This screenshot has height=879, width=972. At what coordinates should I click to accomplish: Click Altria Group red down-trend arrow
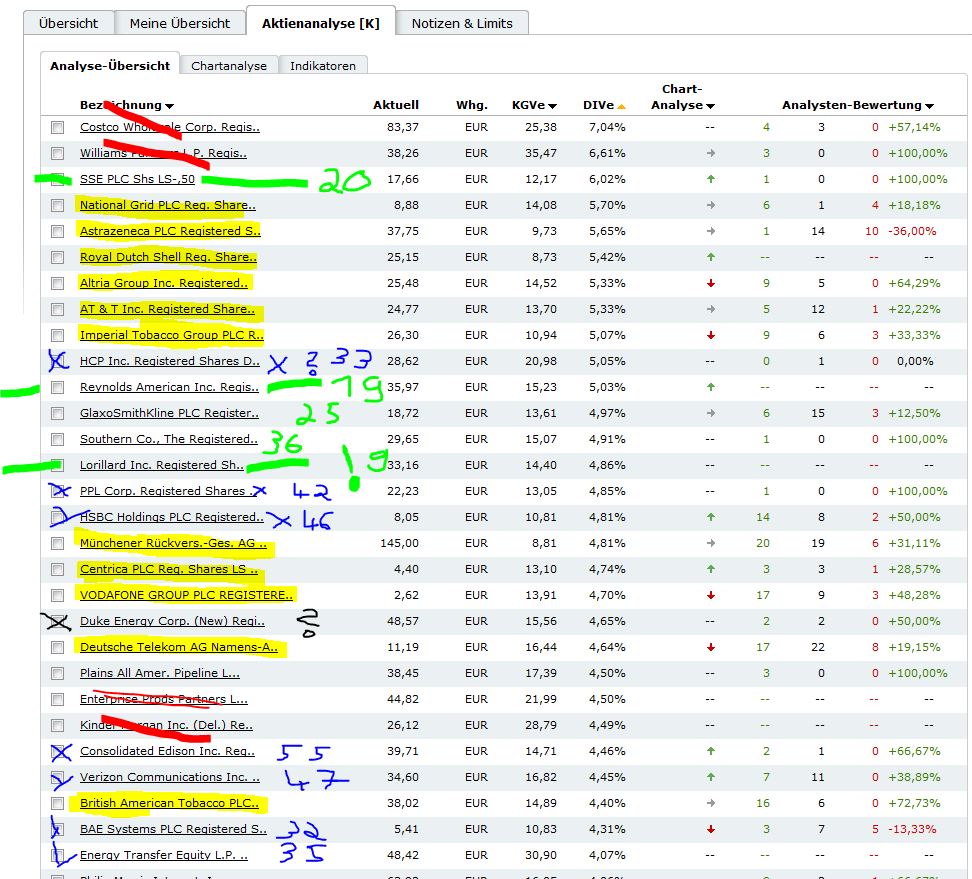tap(710, 283)
